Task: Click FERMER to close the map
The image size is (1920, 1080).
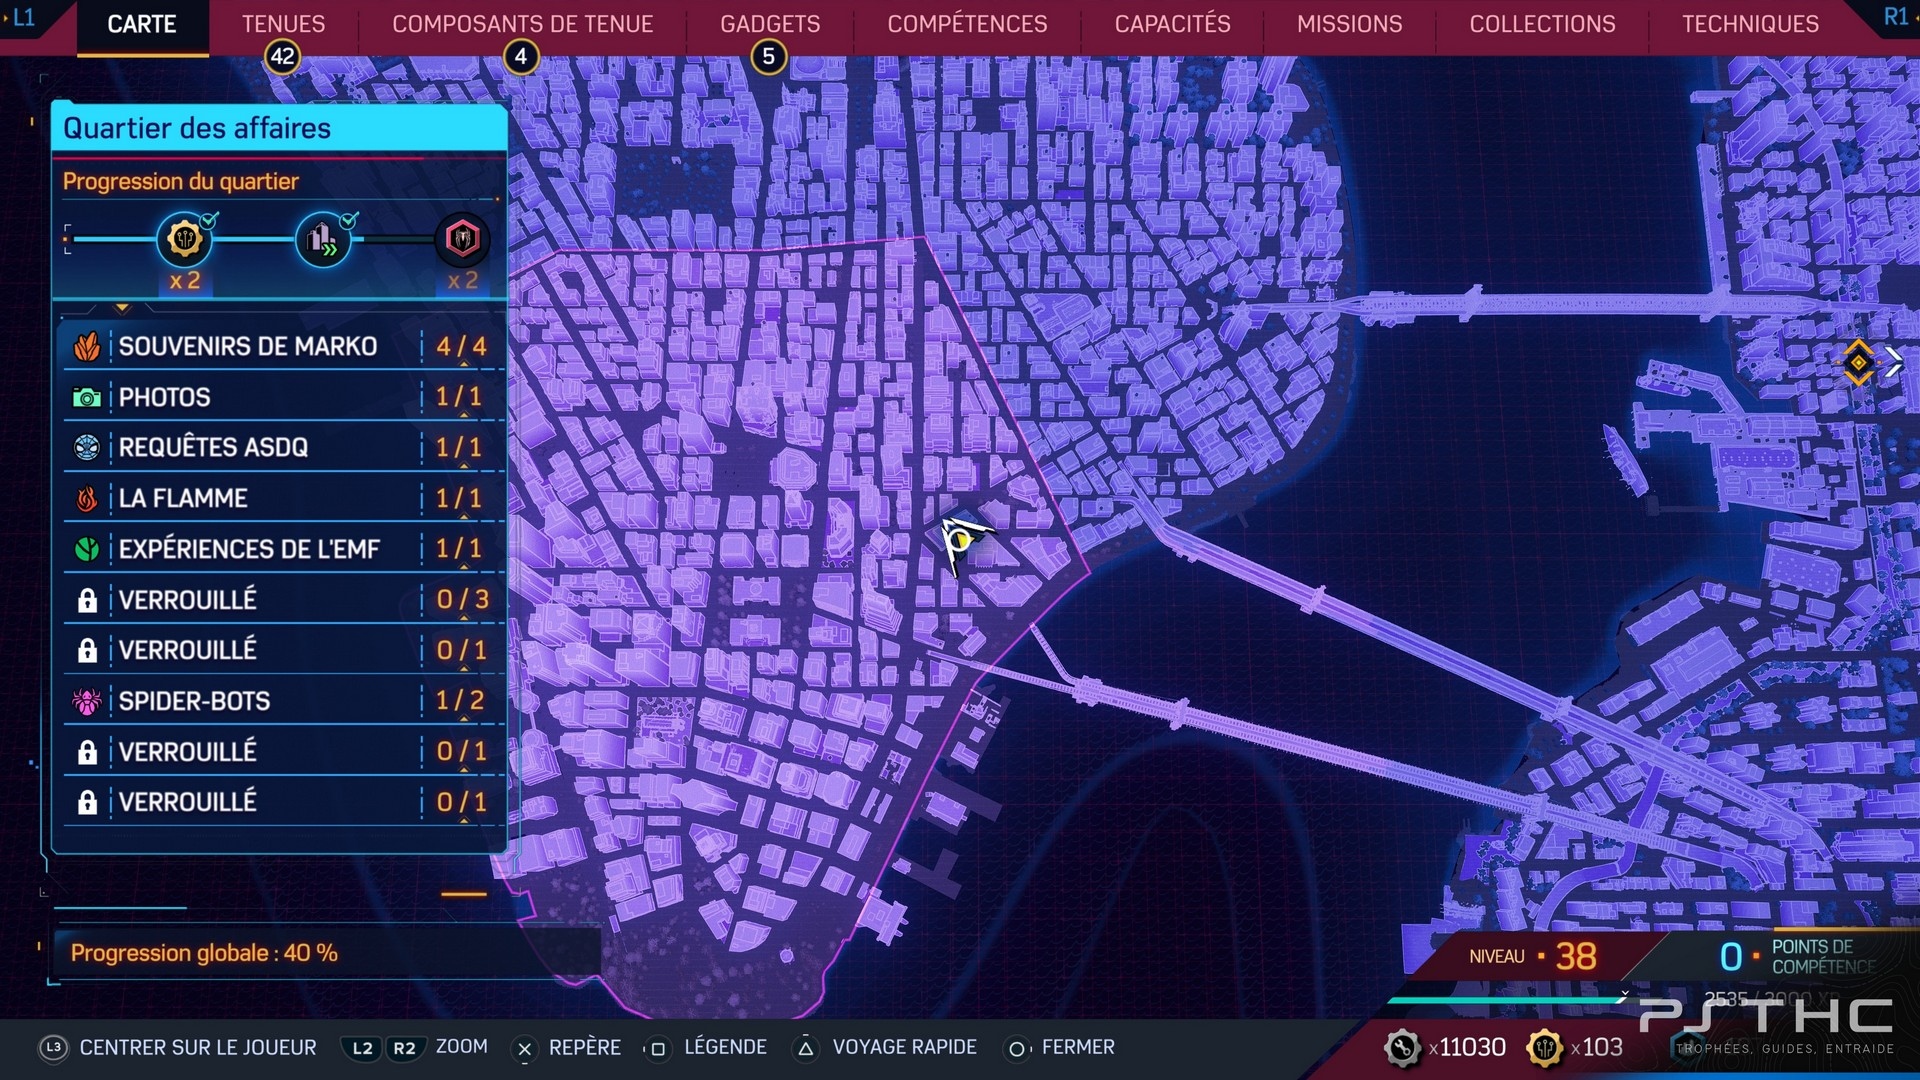Action: [x=1078, y=1047]
